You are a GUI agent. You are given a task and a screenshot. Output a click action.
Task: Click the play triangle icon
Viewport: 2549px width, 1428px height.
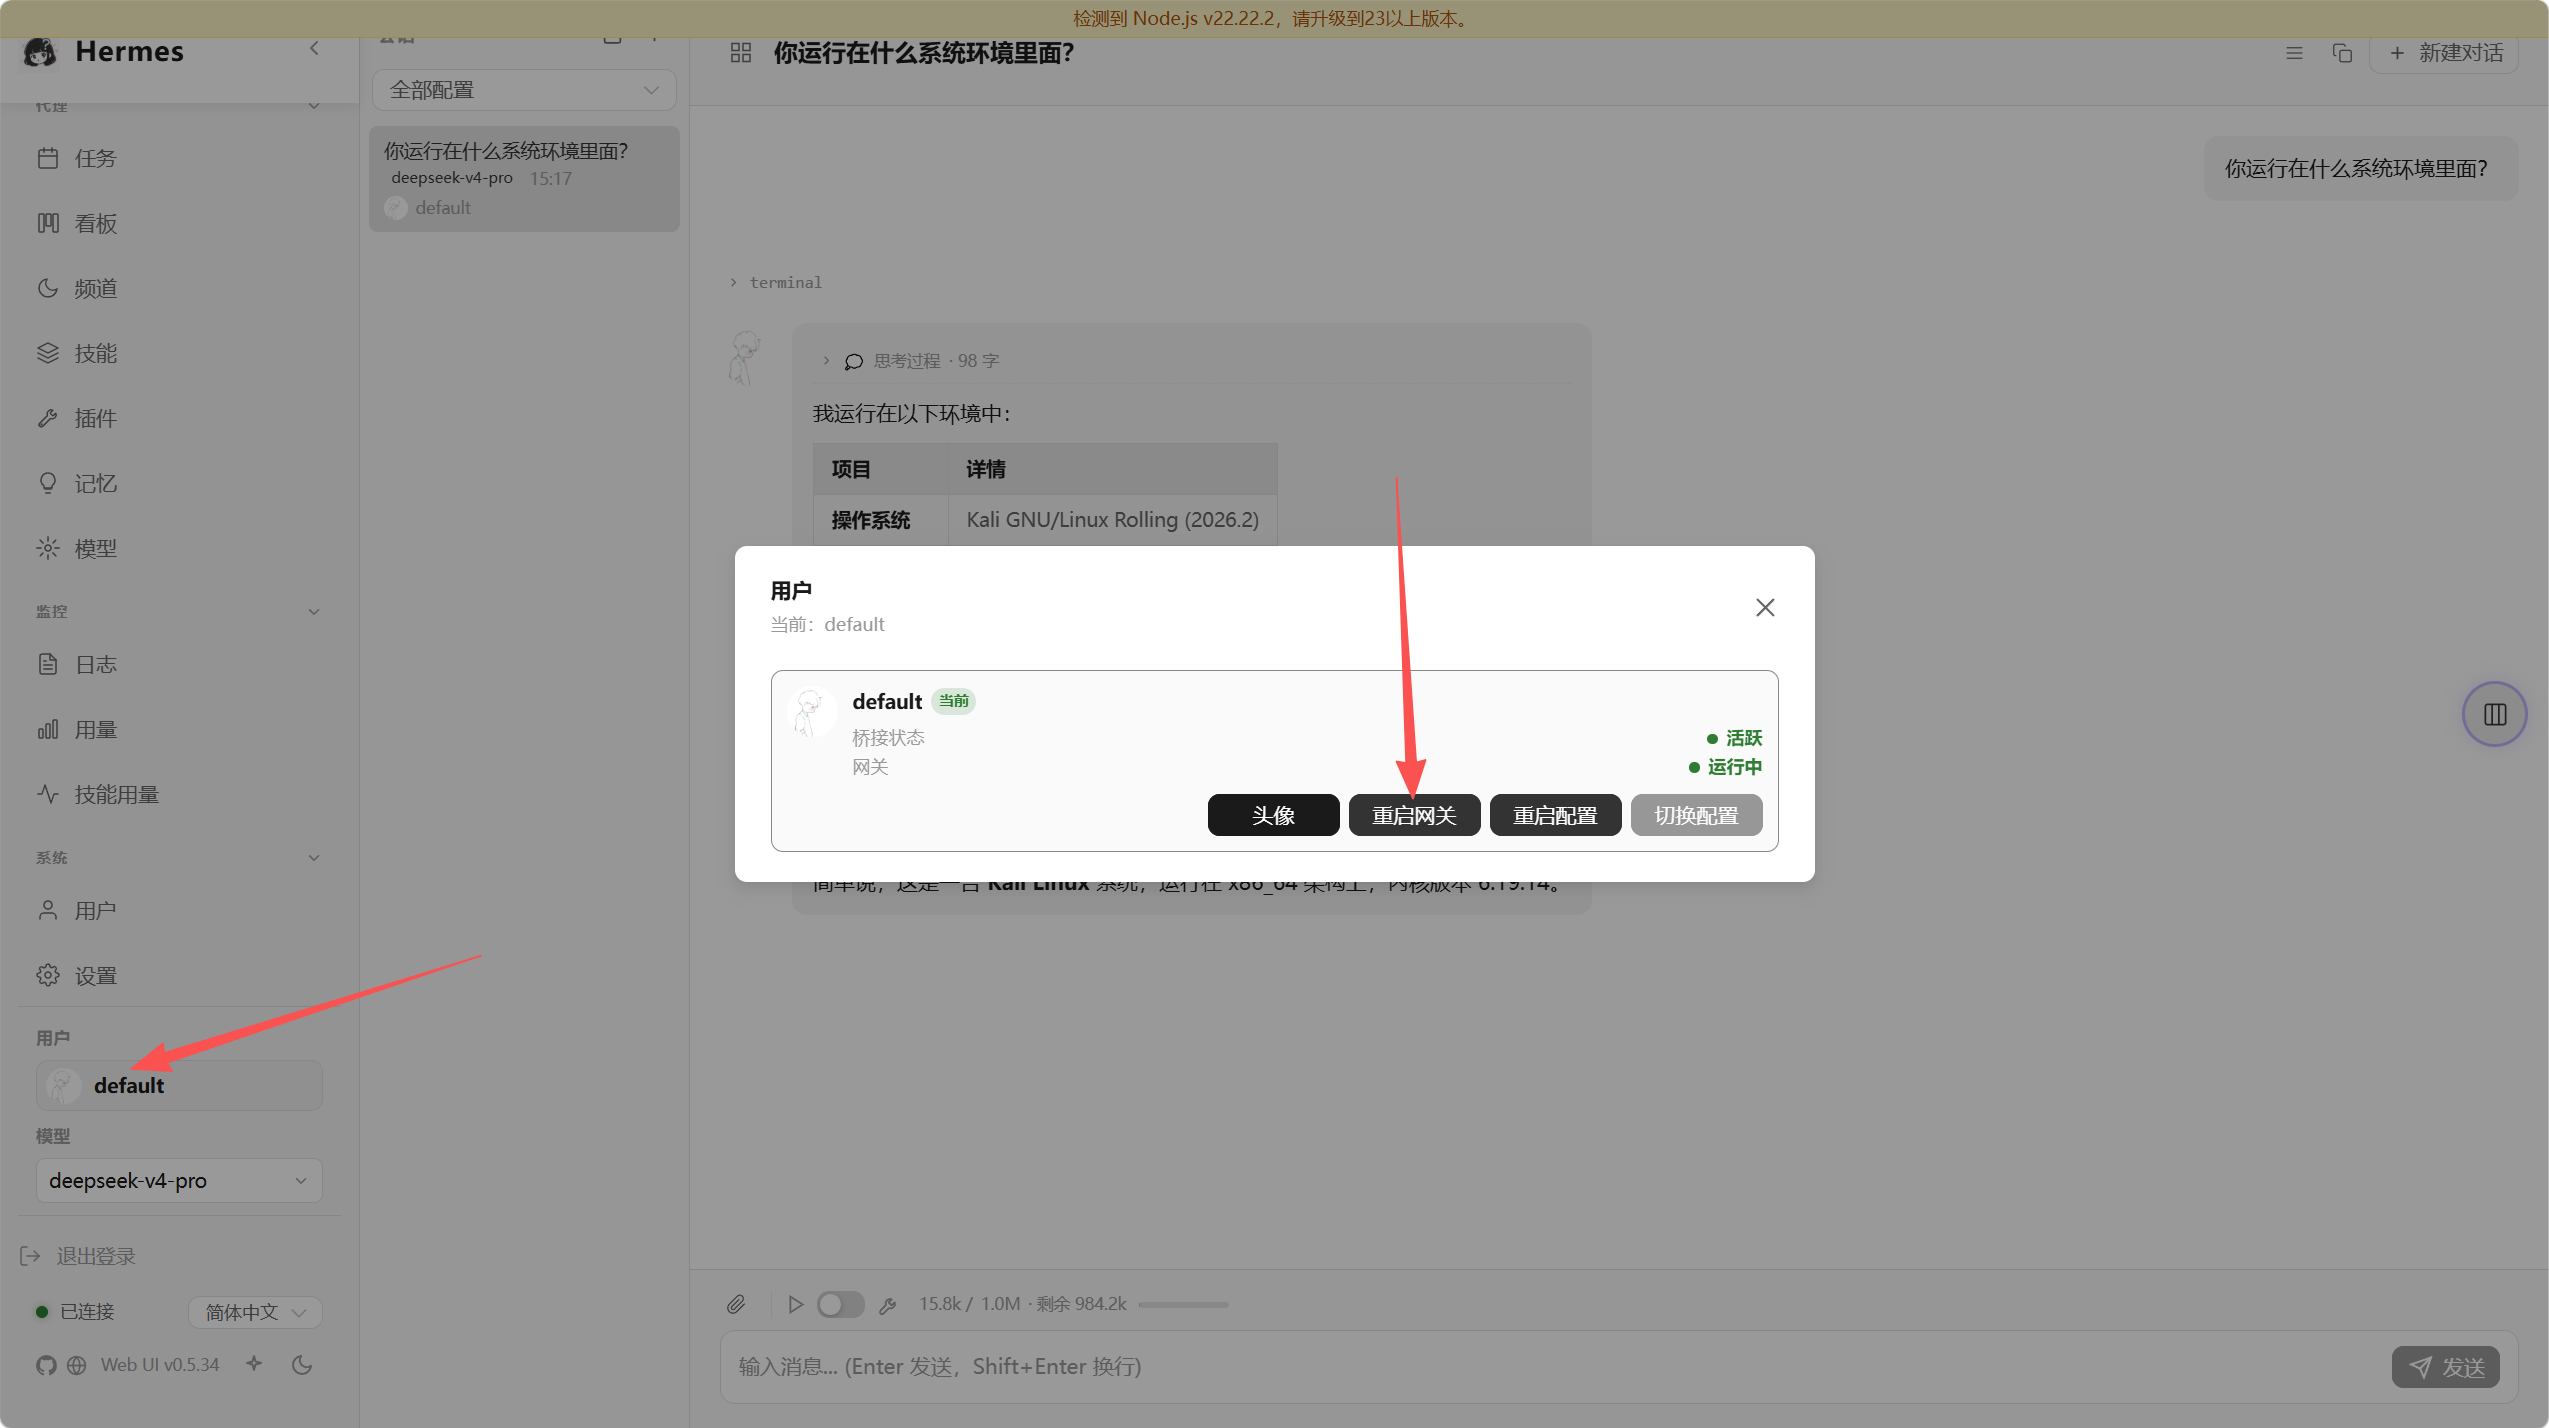[x=795, y=1304]
